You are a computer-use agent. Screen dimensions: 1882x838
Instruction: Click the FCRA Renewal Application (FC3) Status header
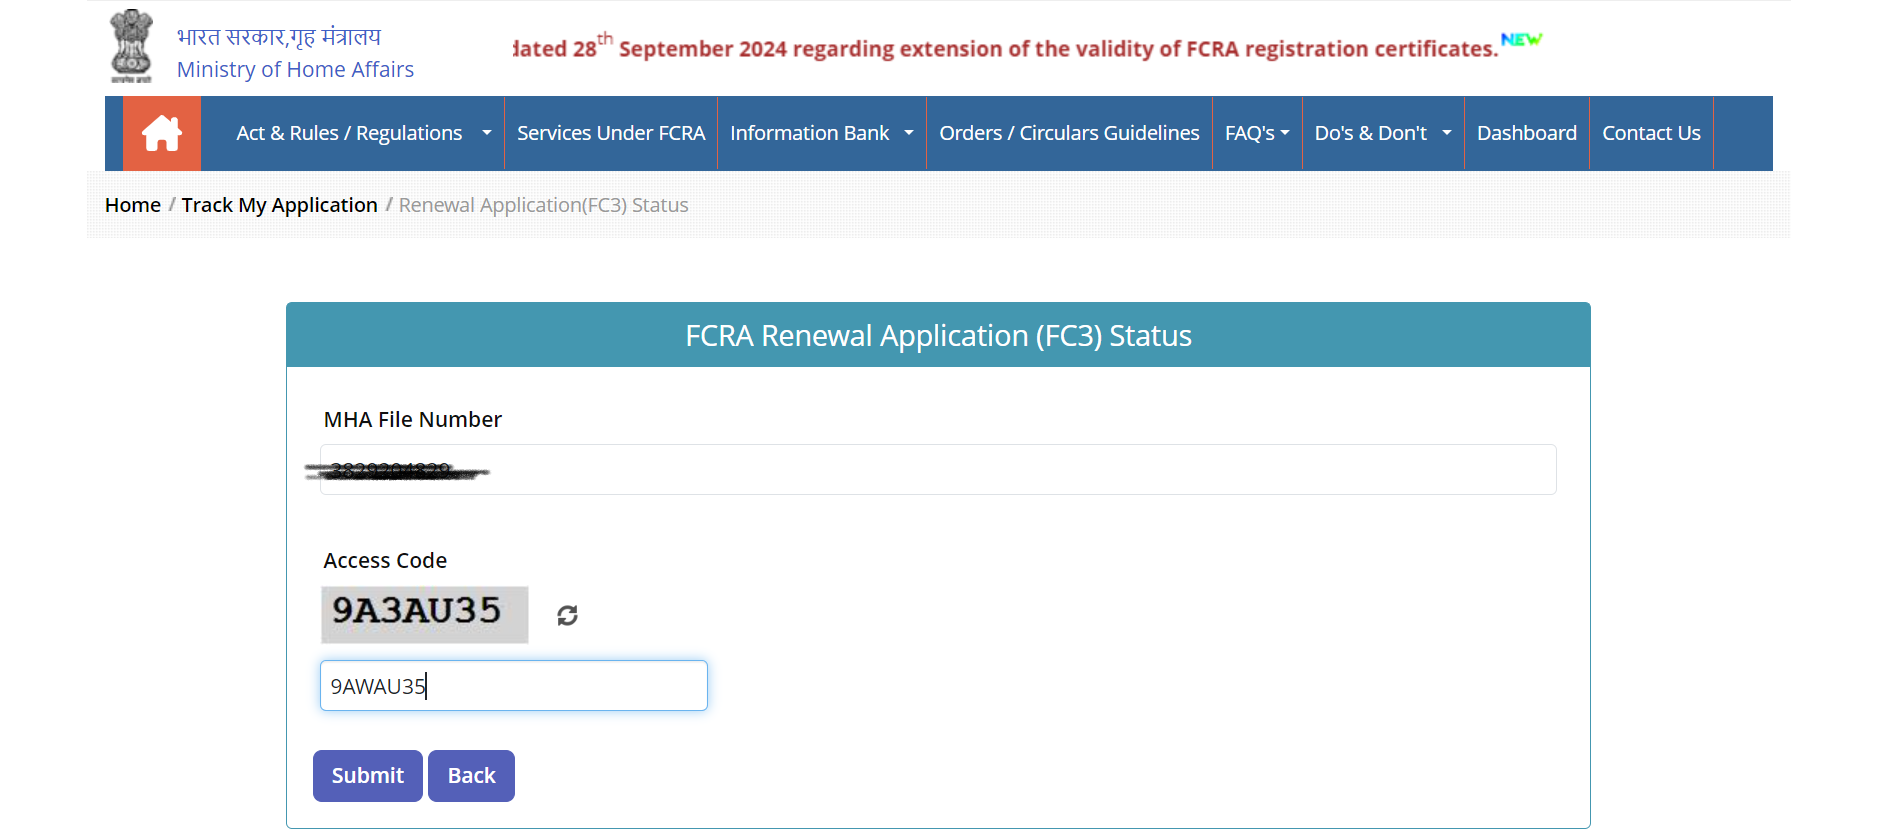point(938,335)
